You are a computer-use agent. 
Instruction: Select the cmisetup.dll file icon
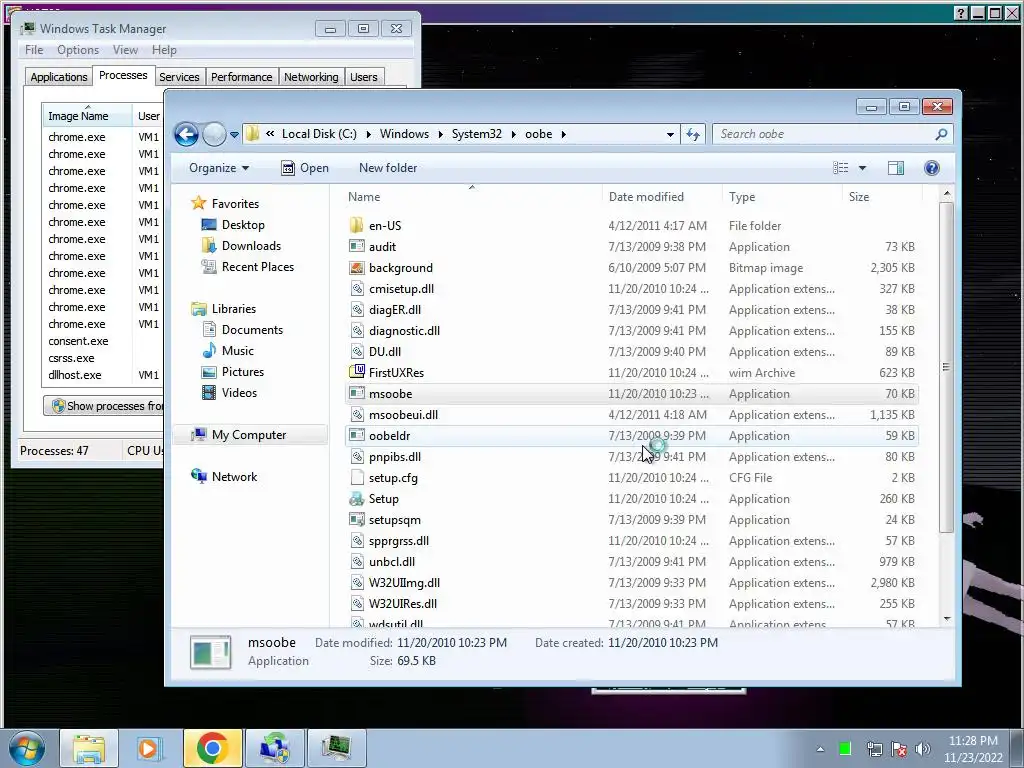pos(357,289)
